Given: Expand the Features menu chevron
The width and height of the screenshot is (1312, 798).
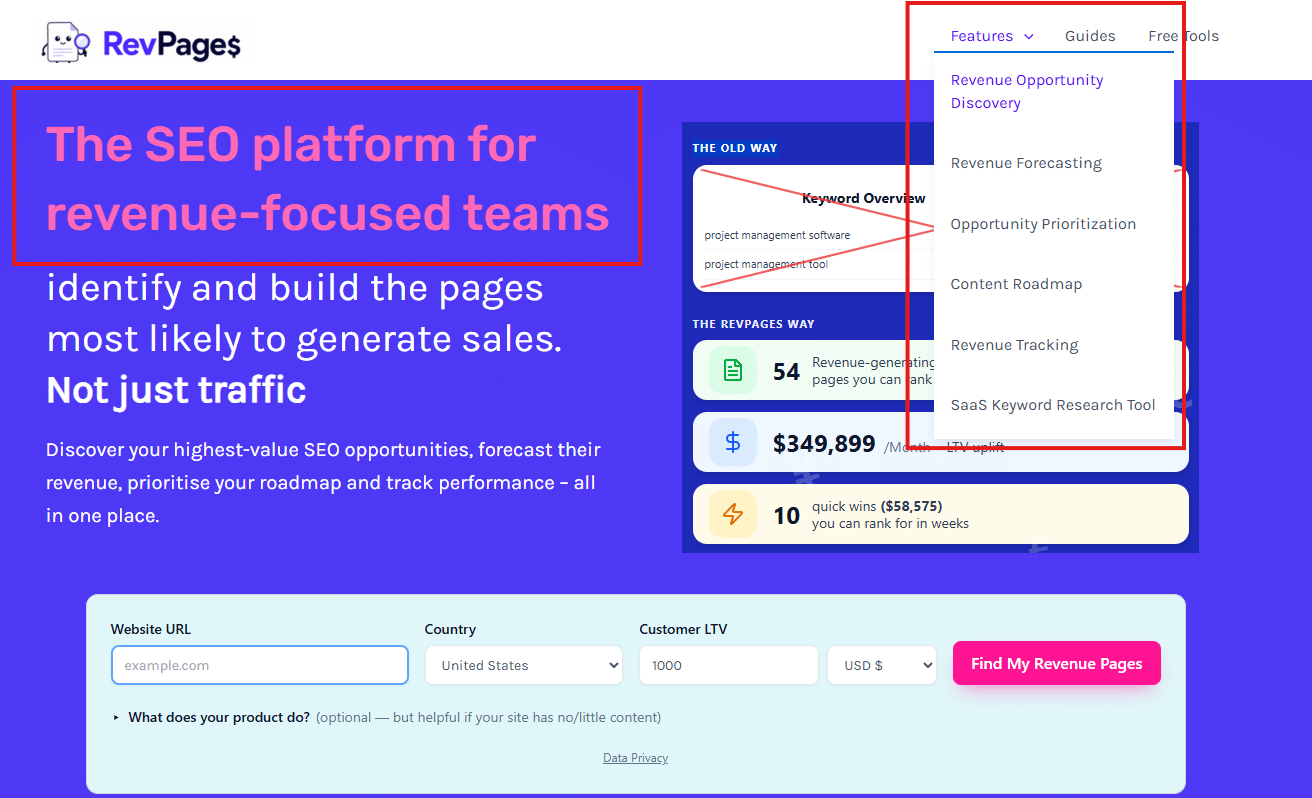Looking at the screenshot, I should [x=1029, y=37].
